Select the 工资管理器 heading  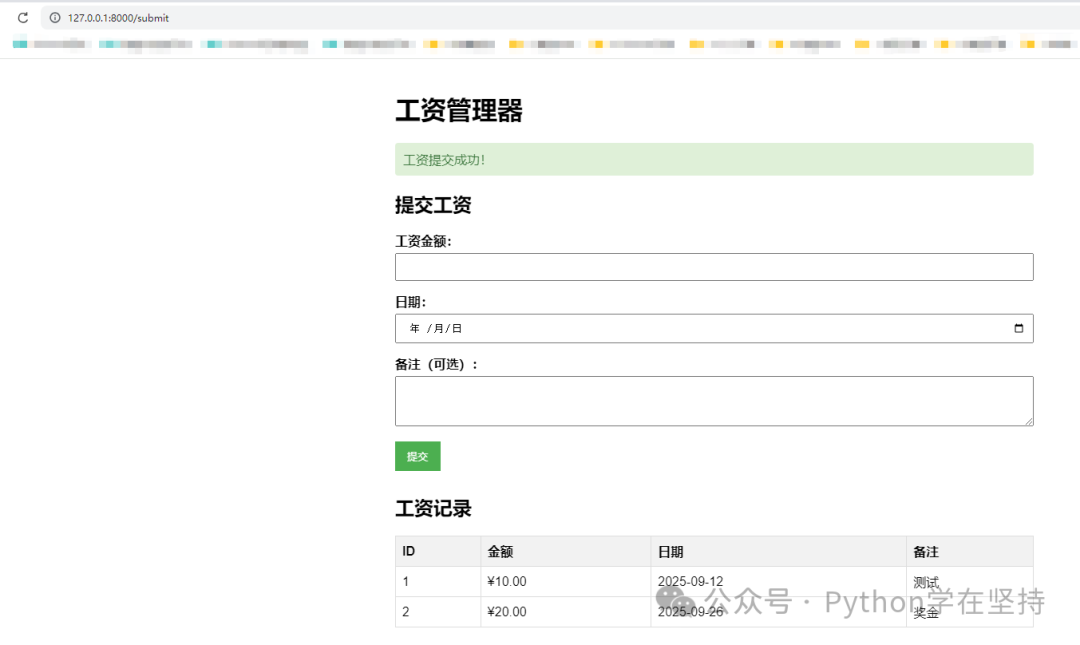[x=459, y=110]
